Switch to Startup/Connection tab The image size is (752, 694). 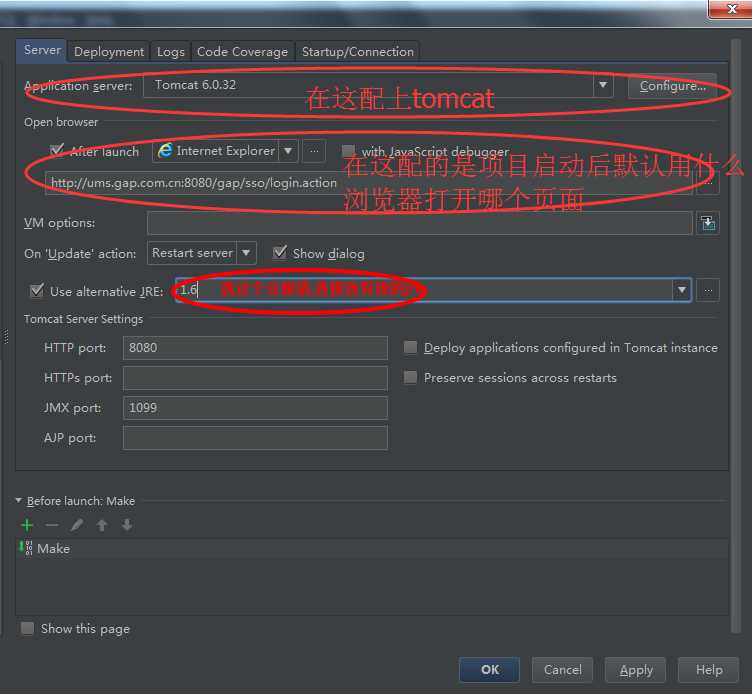click(x=358, y=52)
